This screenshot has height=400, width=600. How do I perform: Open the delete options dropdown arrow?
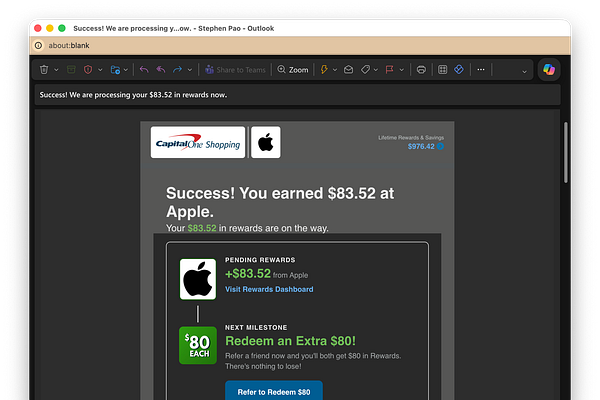[x=56, y=70]
